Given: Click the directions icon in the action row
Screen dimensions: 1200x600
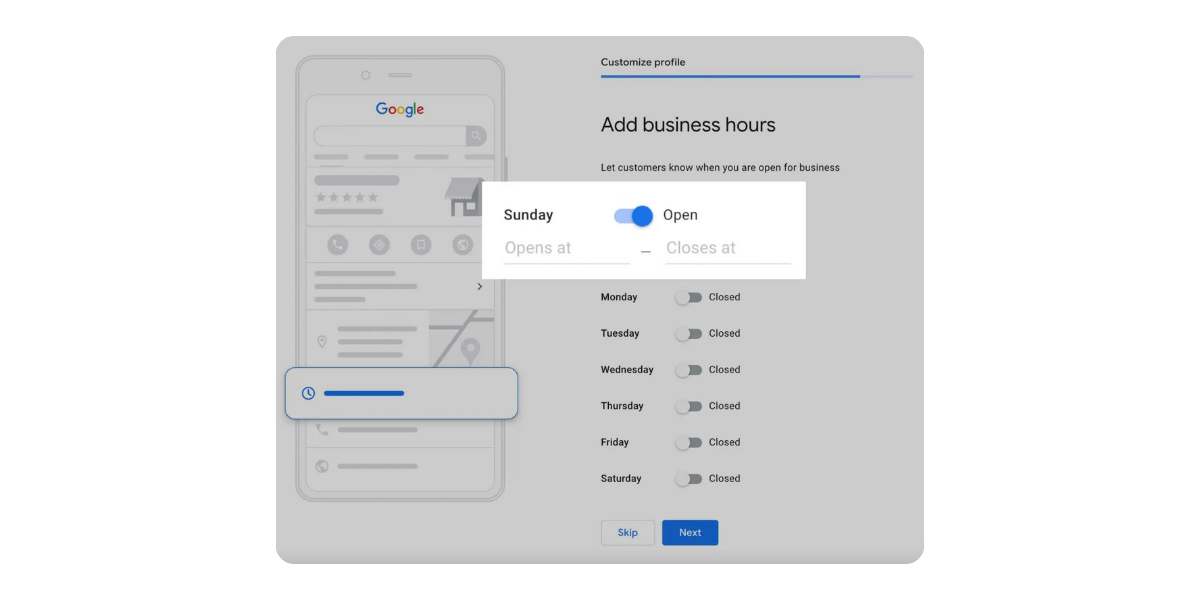Looking at the screenshot, I should click(x=378, y=245).
